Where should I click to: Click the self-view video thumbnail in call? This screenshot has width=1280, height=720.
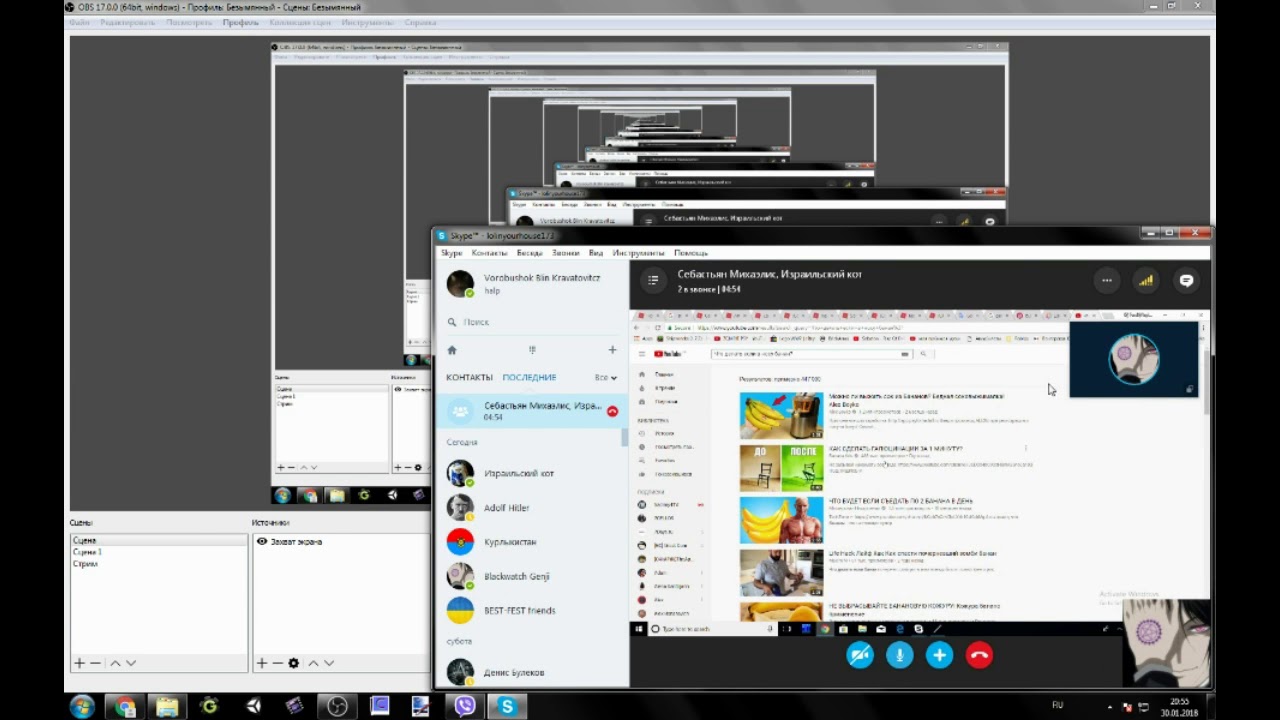click(1134, 359)
